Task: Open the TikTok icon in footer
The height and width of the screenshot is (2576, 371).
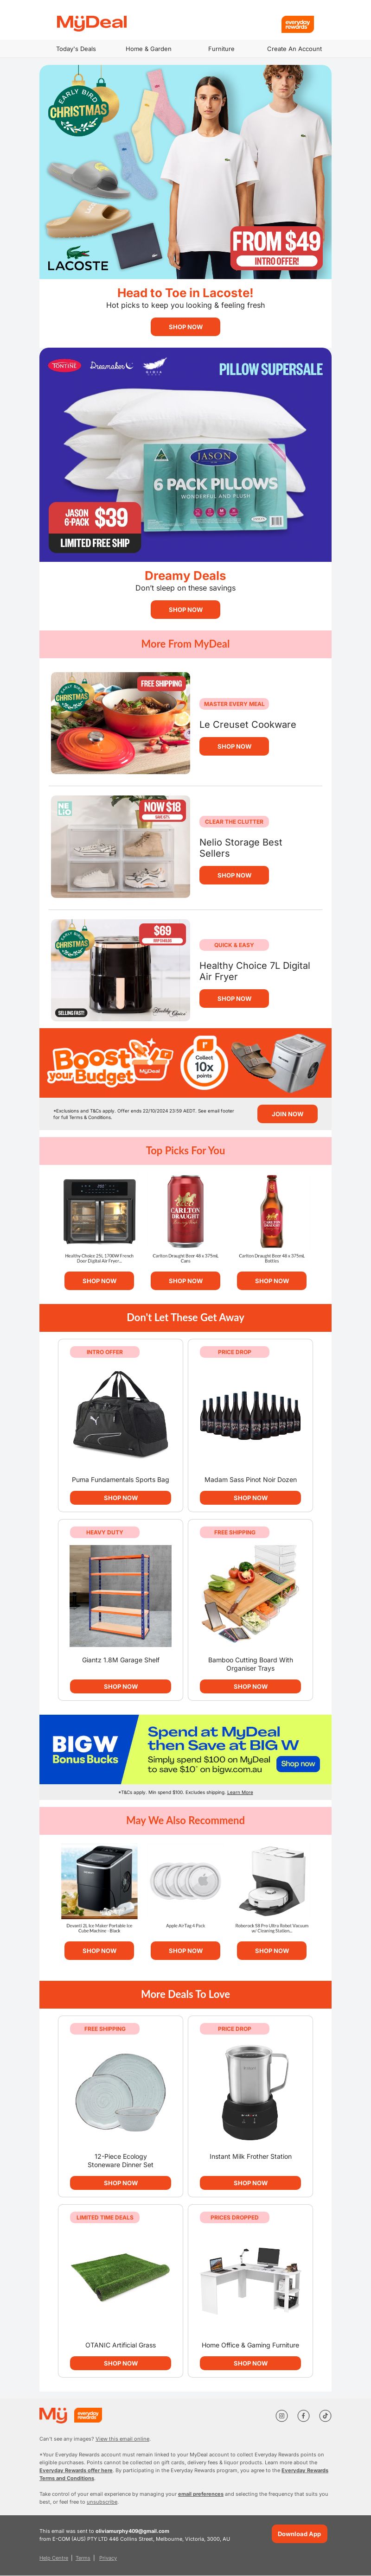Action: click(x=325, y=2415)
